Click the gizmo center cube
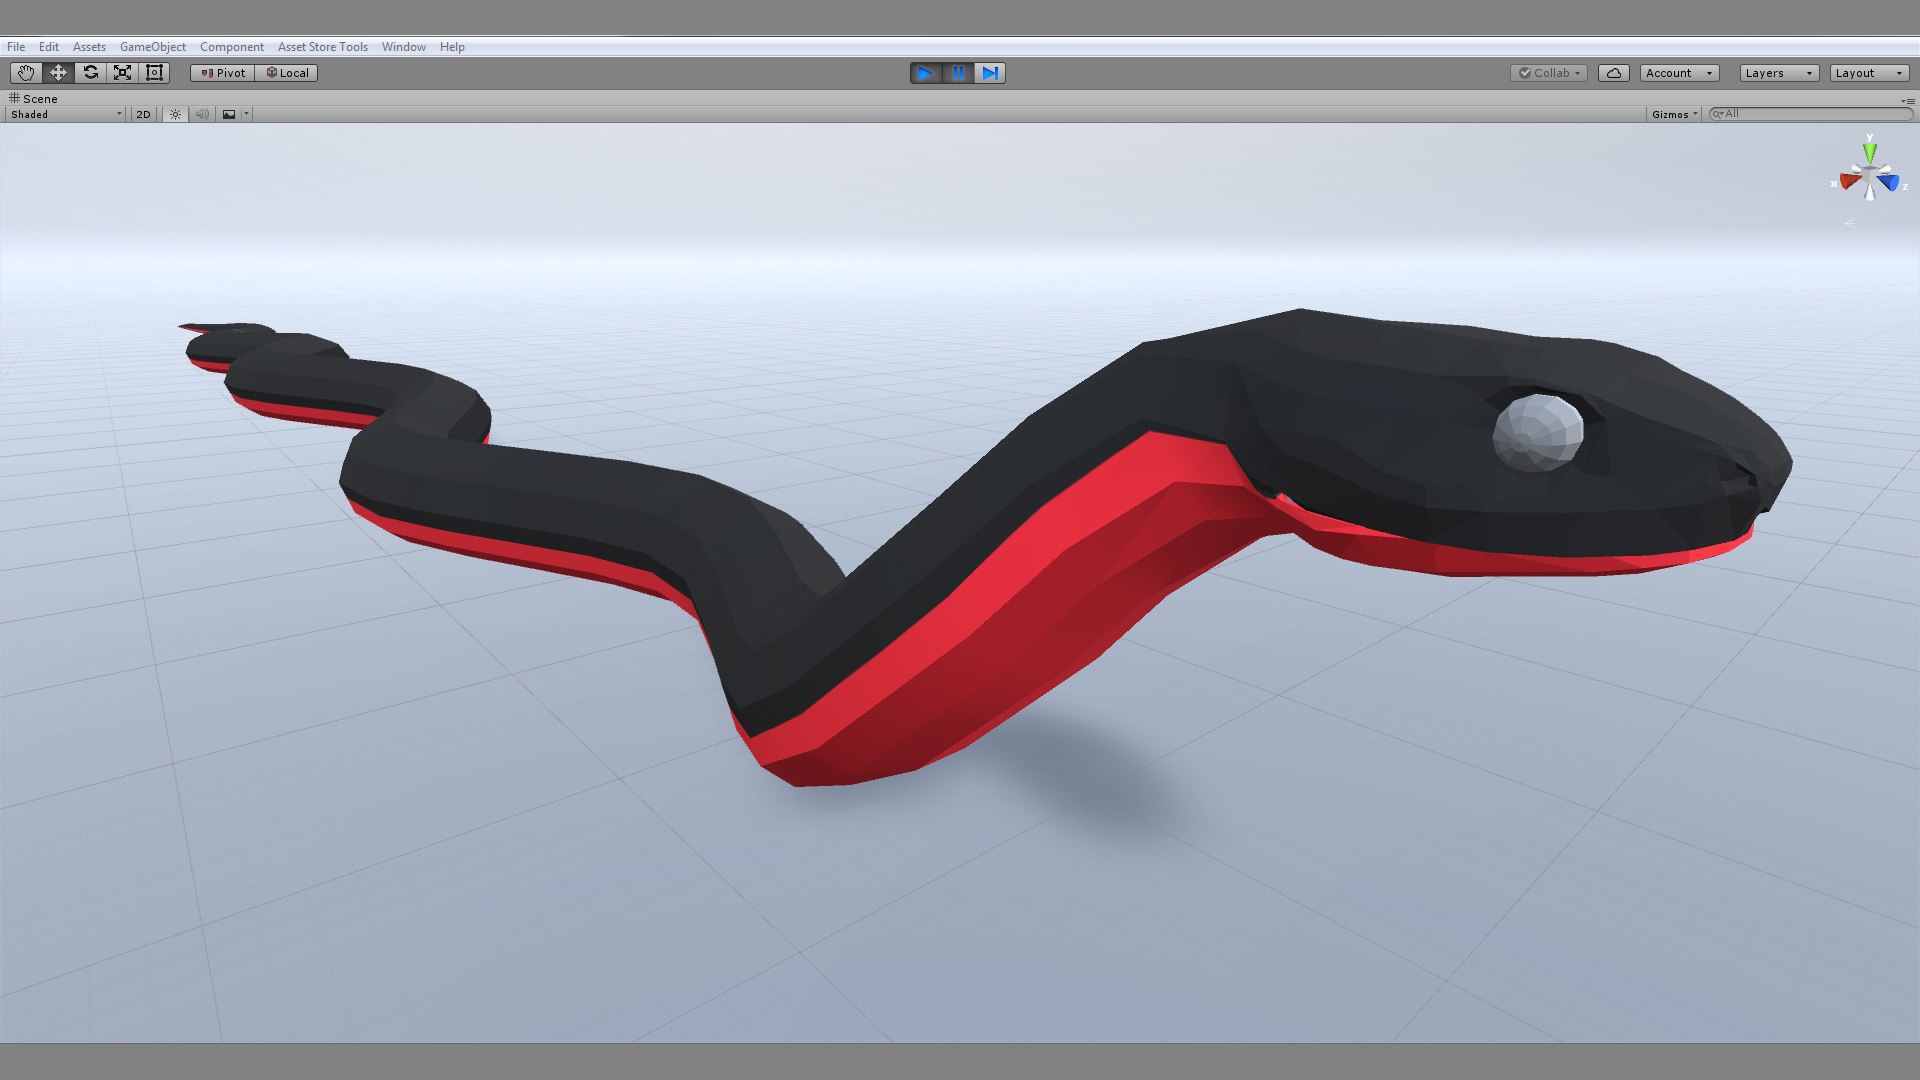Image resolution: width=1920 pixels, height=1080 pixels. (x=1870, y=175)
